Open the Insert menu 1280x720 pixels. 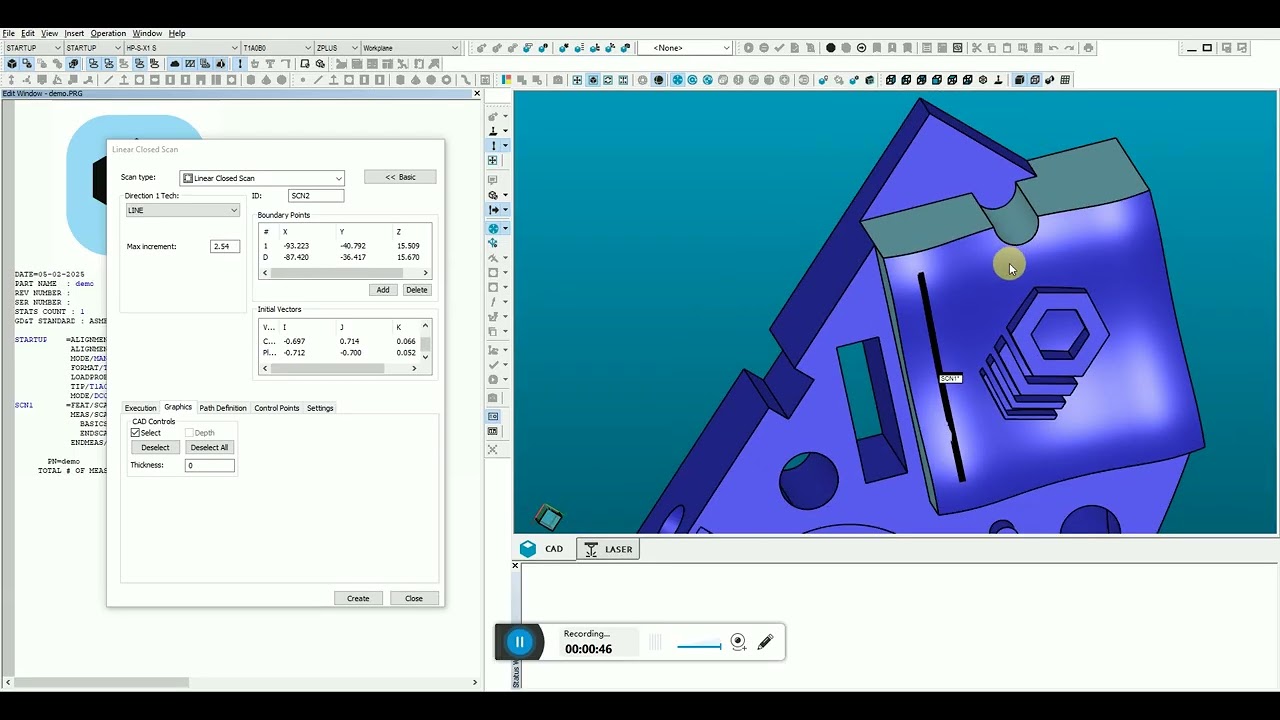[74, 33]
